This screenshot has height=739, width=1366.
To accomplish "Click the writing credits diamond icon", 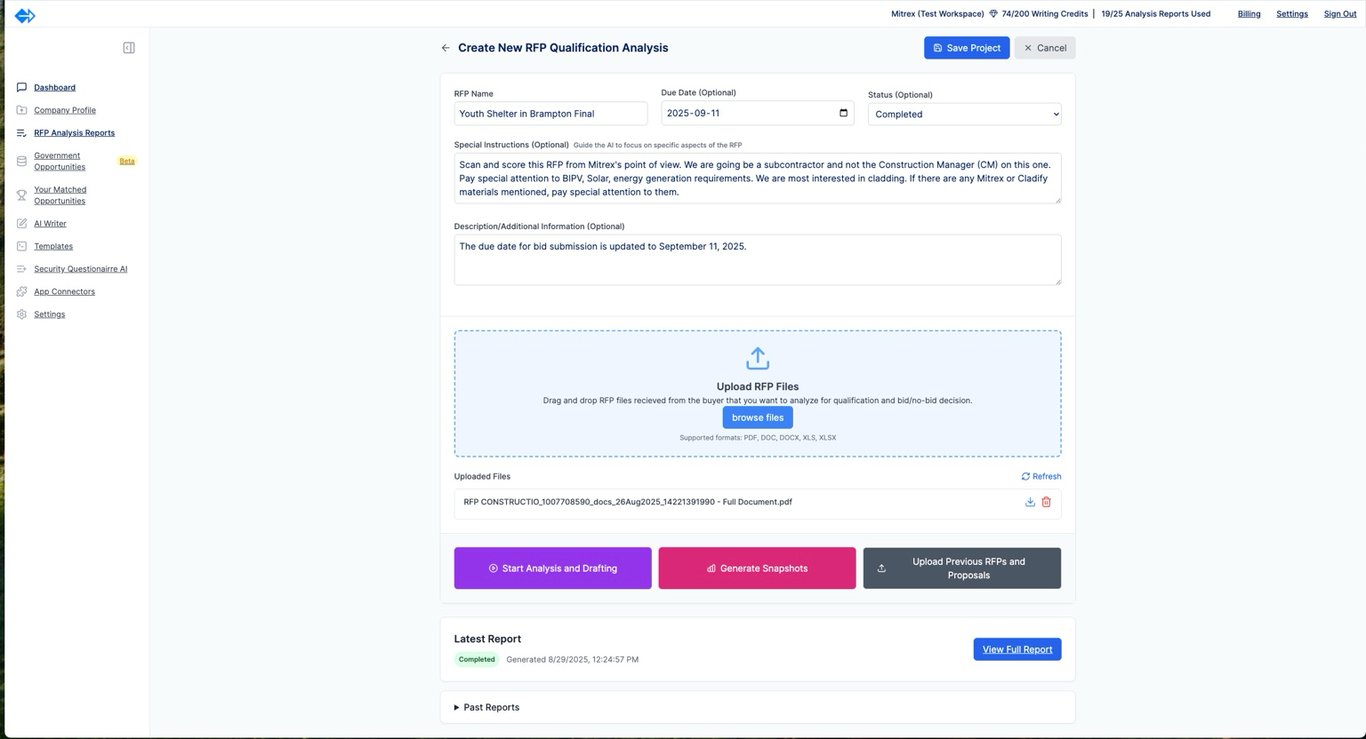I will click(x=993, y=14).
